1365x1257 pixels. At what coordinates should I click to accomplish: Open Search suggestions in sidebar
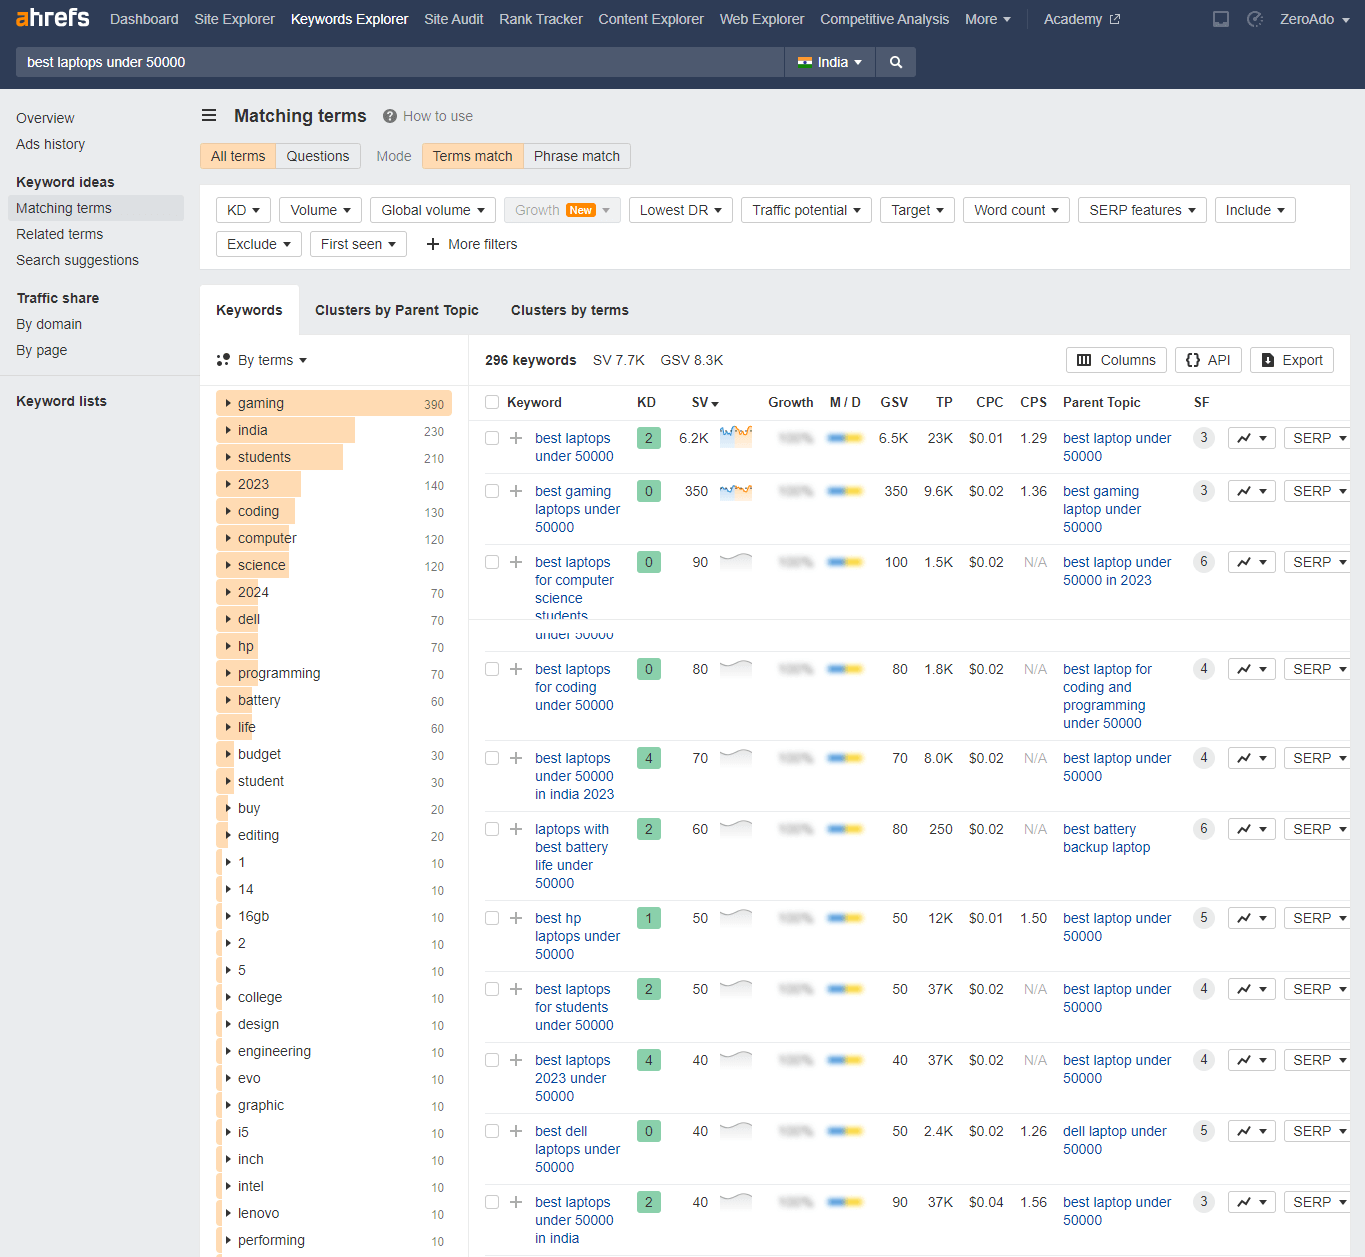78,260
